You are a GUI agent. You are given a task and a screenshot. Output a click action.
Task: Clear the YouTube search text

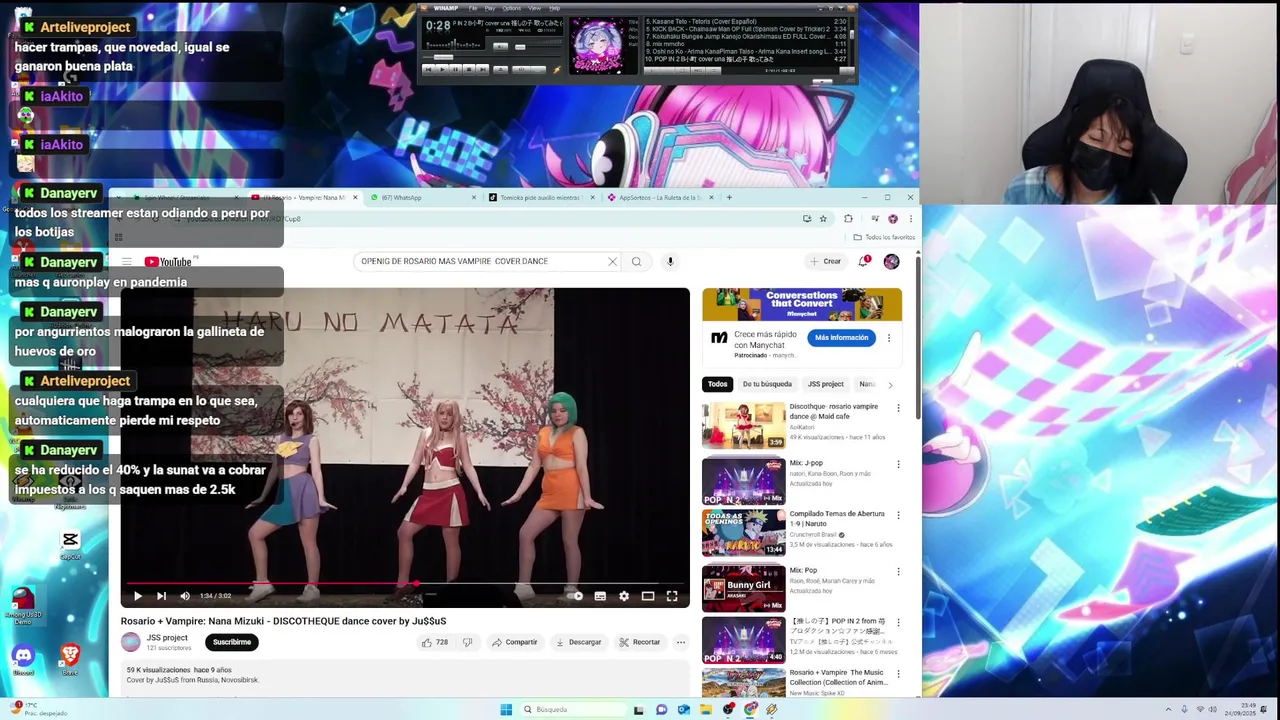pyautogui.click(x=612, y=262)
